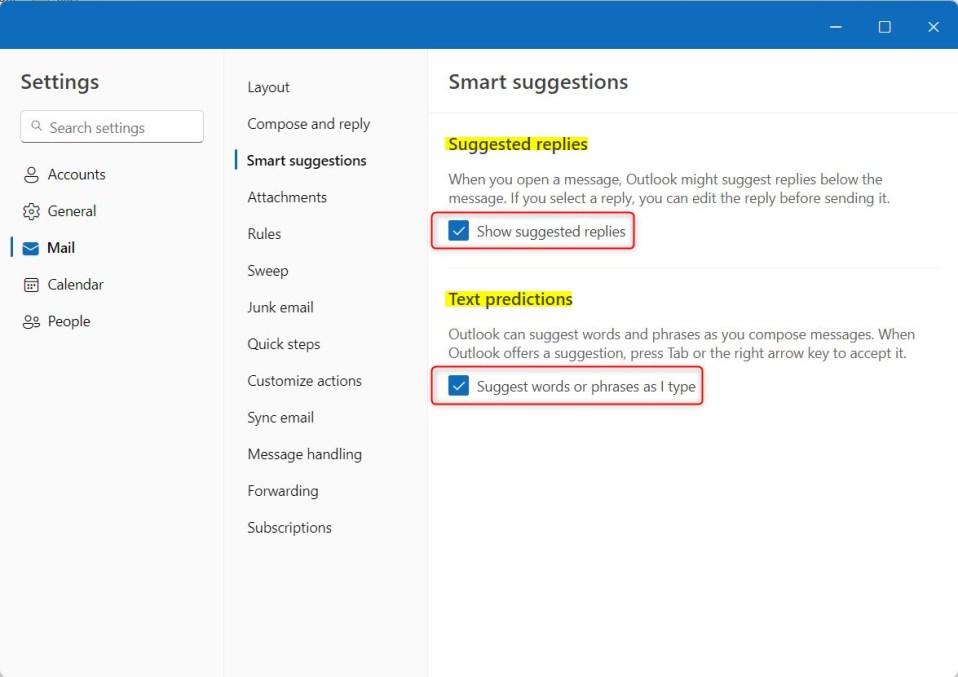This screenshot has width=958, height=677.
Task: Click the Mail envelope icon
Action: [x=31, y=248]
